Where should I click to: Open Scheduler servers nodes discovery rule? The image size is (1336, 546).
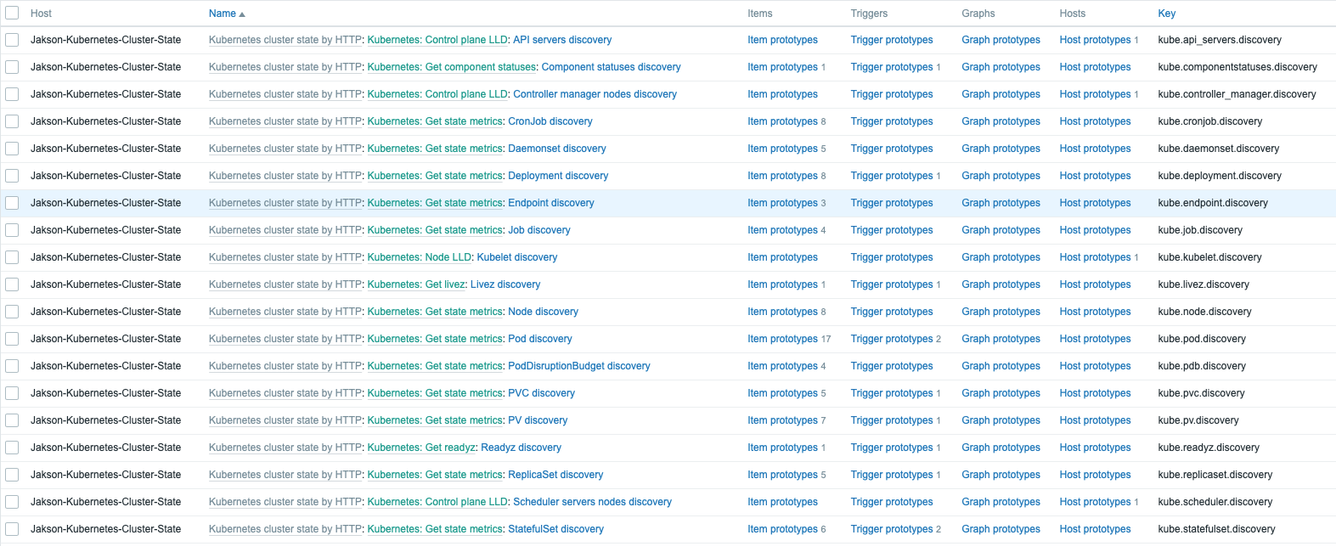click(x=592, y=502)
